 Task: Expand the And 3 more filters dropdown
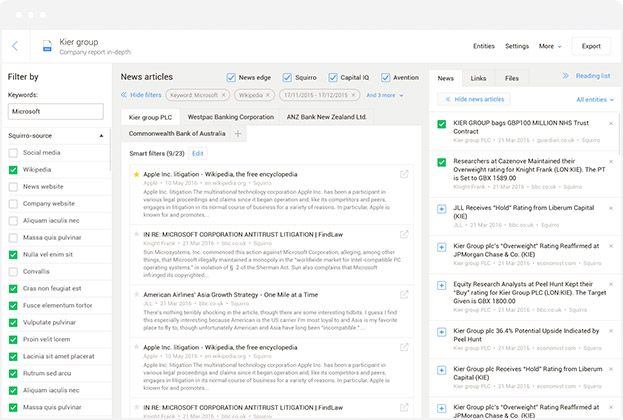pos(385,95)
